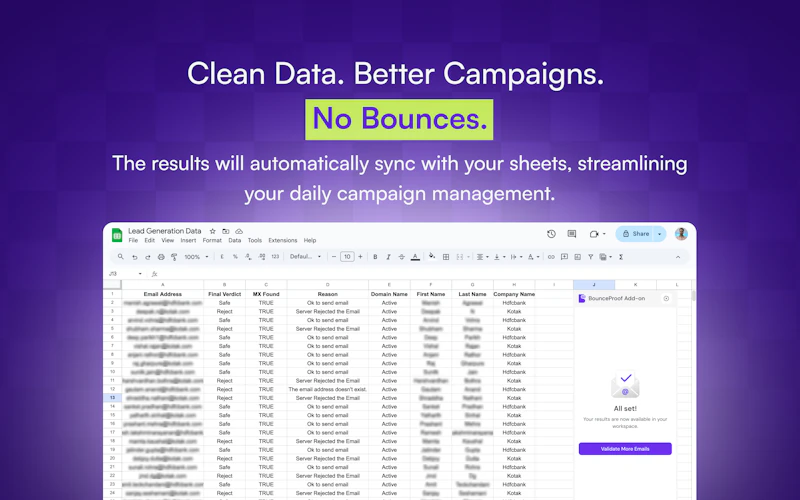800x500 pixels.
Task: Create a filter
Action: [x=590, y=257]
